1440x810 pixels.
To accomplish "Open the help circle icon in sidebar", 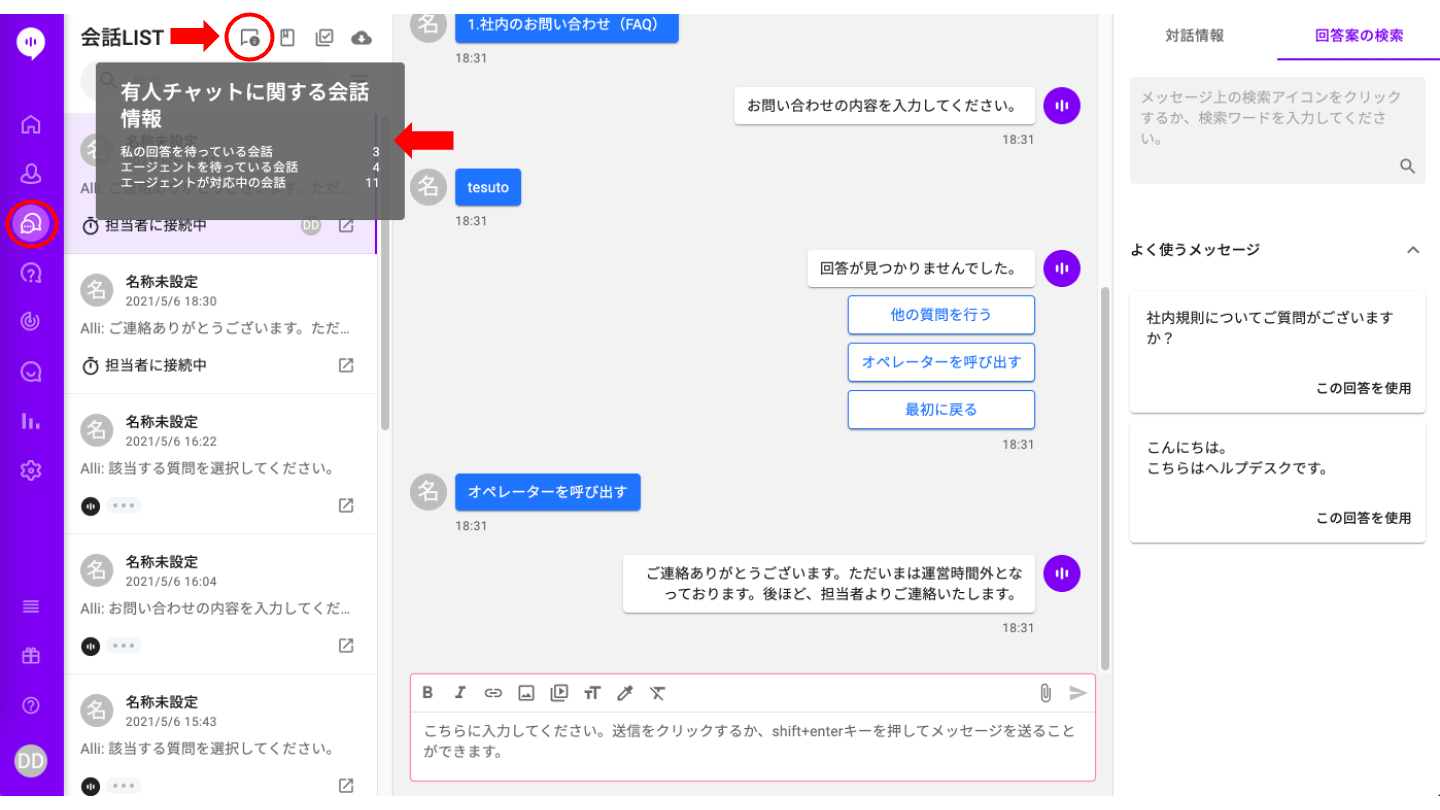I will 31,706.
